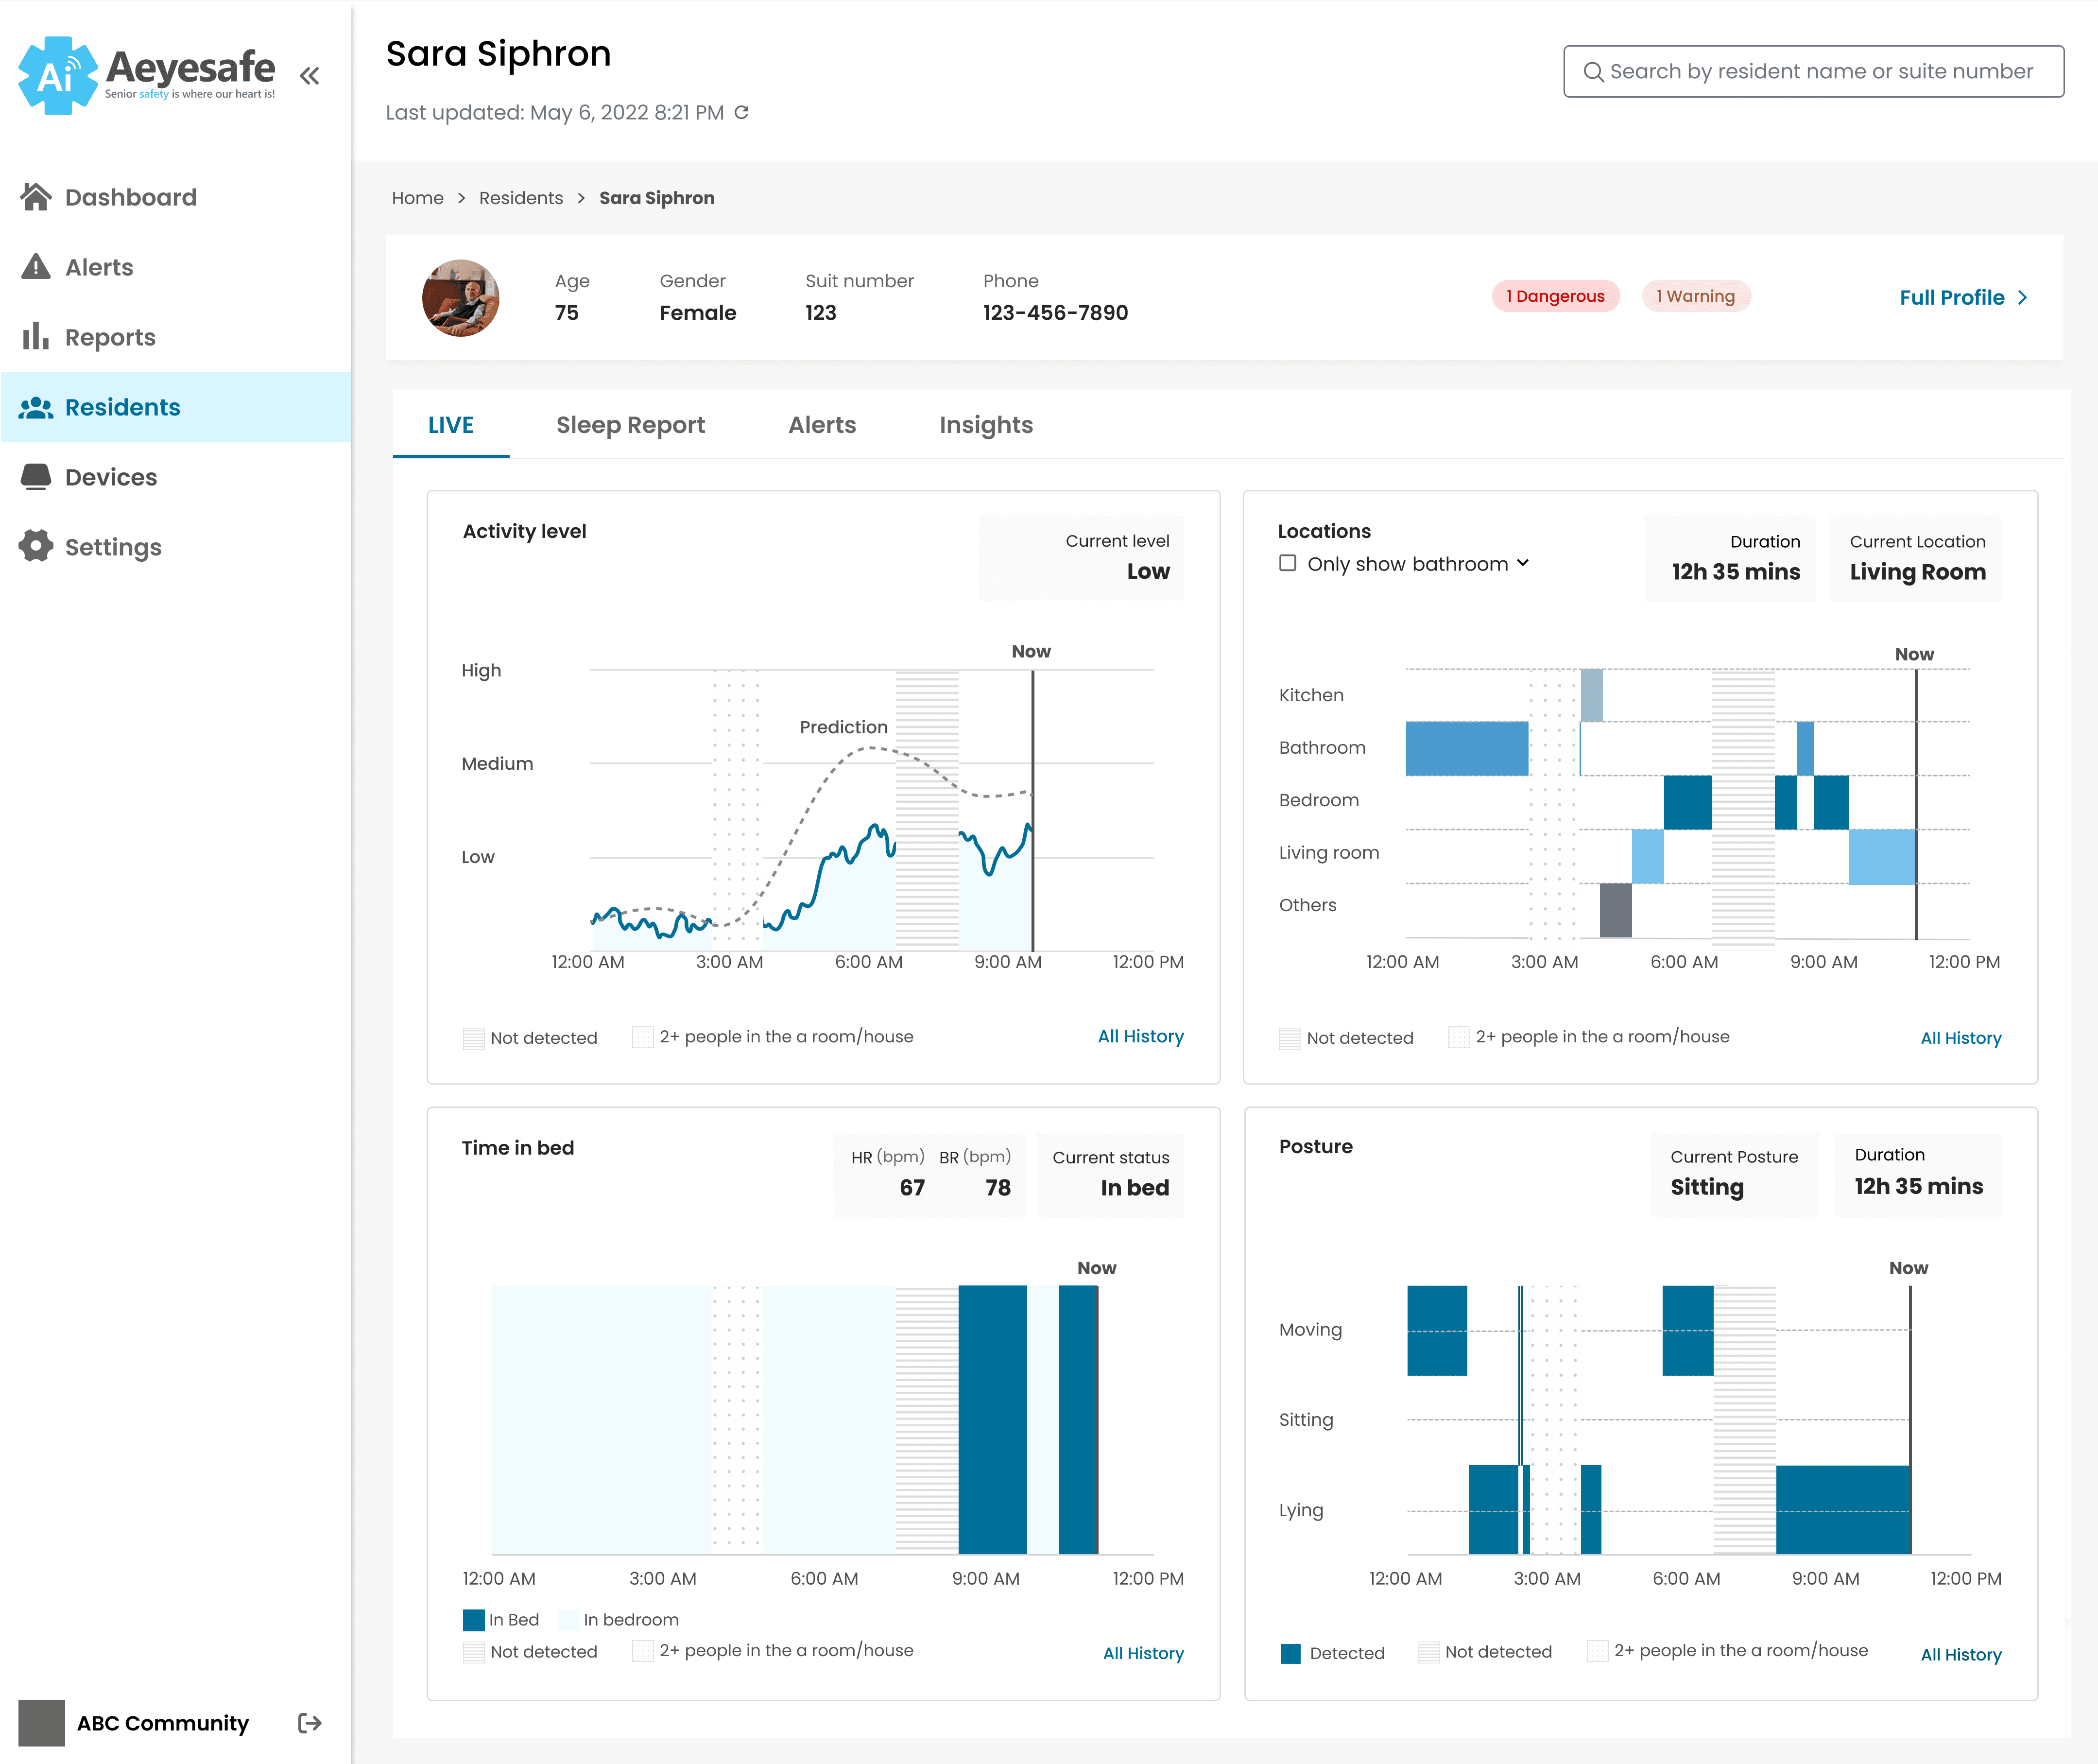Click the Aeyesafe logo
2098x1764 pixels.
pyautogui.click(x=146, y=75)
